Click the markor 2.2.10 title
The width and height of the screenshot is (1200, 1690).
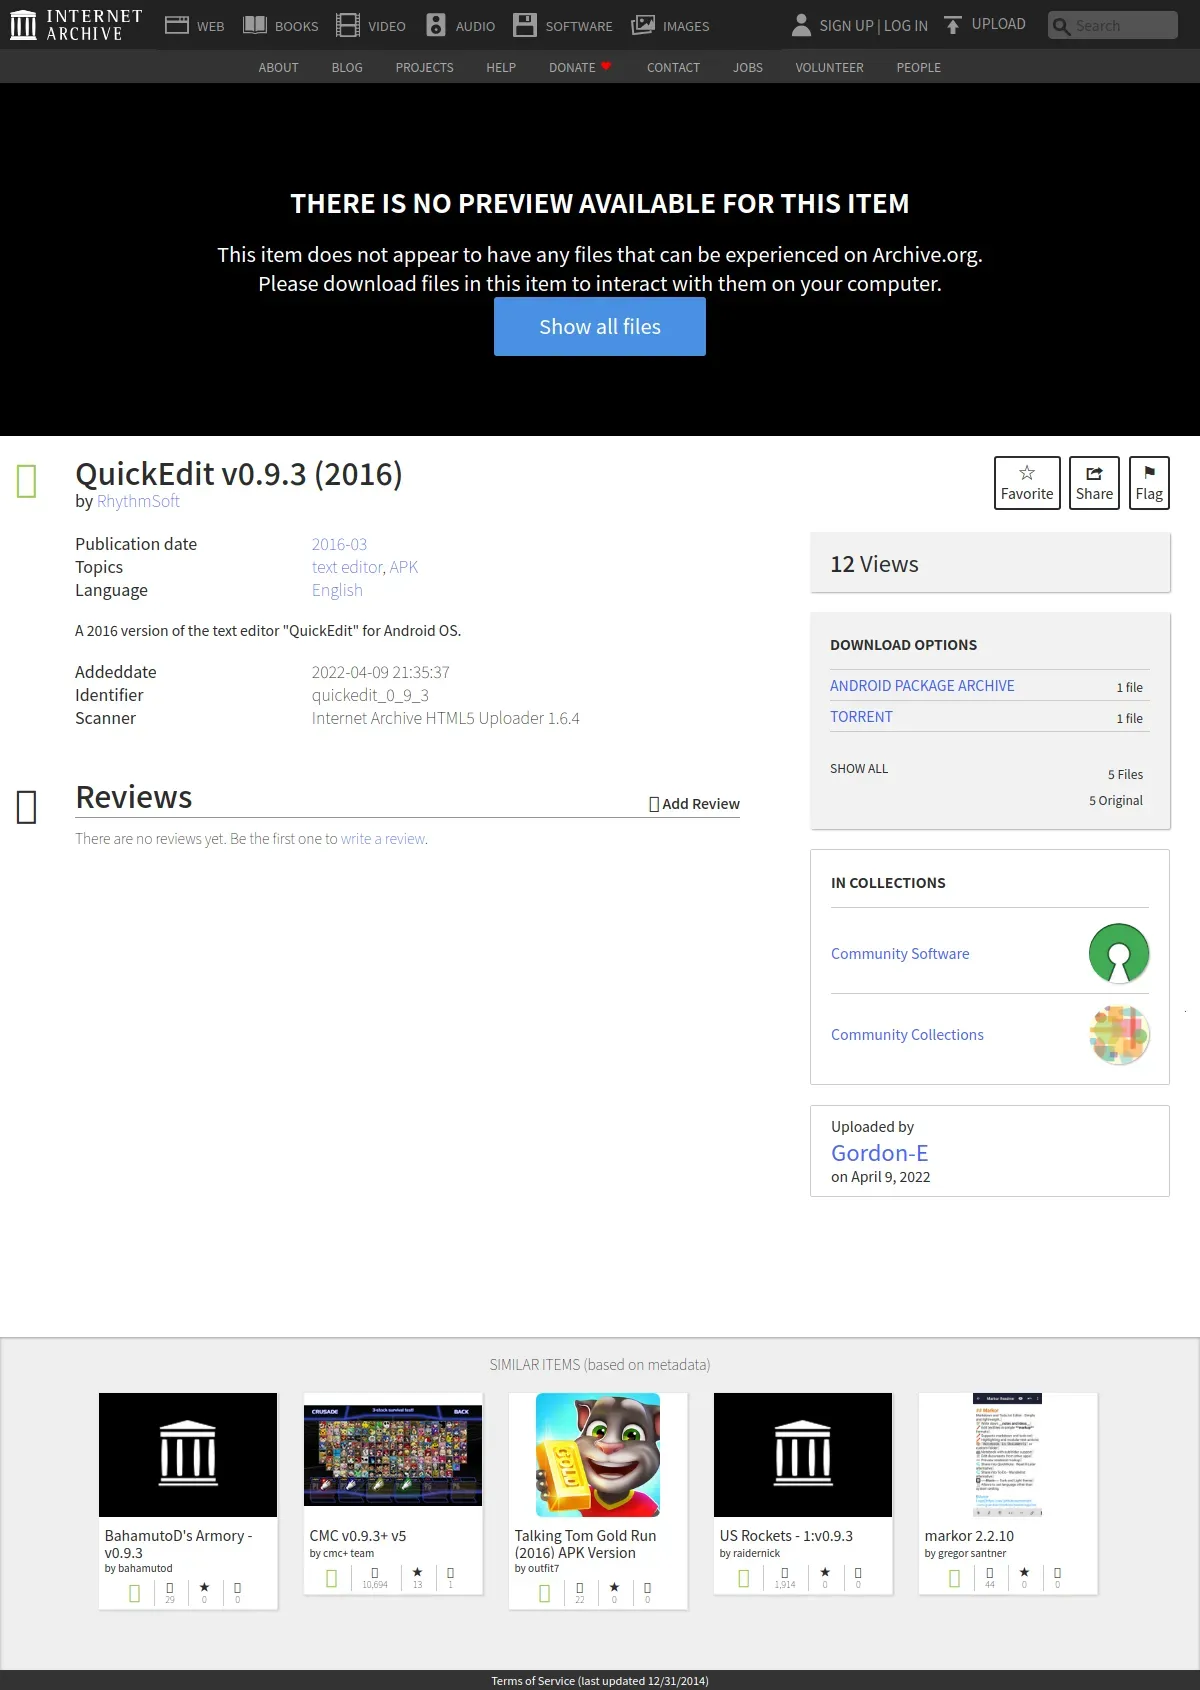(x=969, y=1536)
